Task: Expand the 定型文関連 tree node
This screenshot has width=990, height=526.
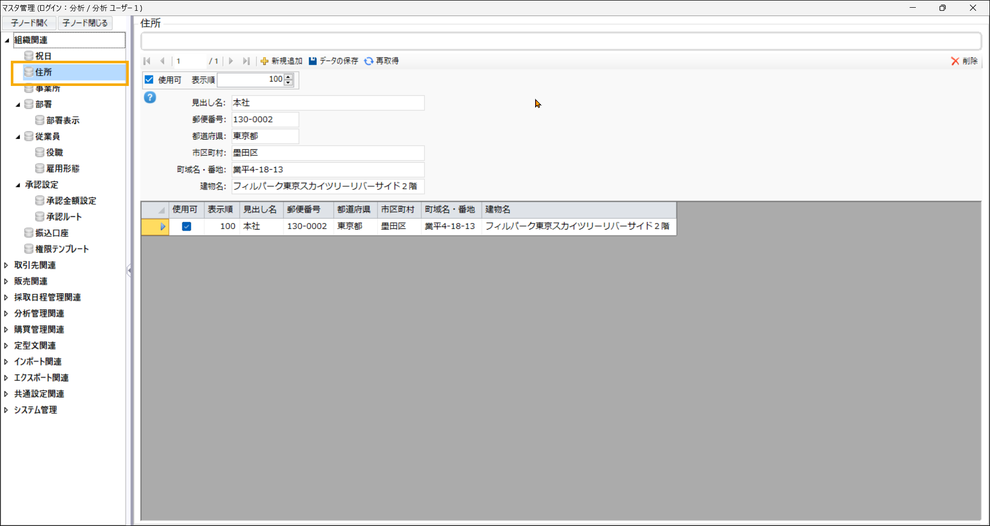Action: (6, 345)
